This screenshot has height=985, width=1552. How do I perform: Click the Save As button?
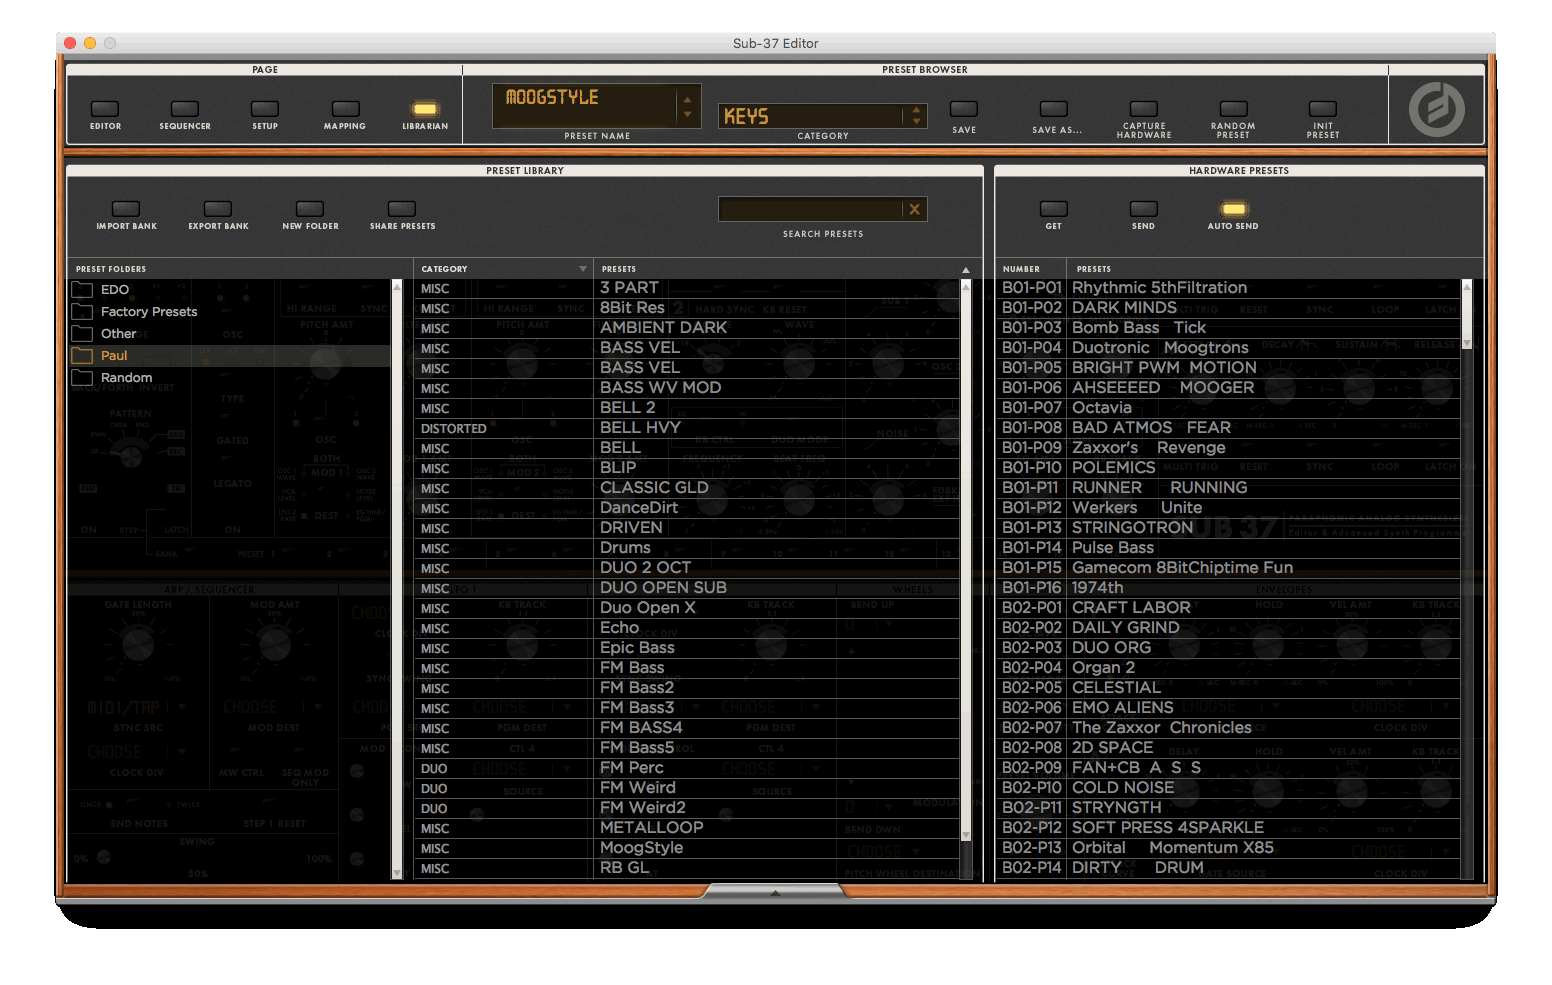[1054, 109]
